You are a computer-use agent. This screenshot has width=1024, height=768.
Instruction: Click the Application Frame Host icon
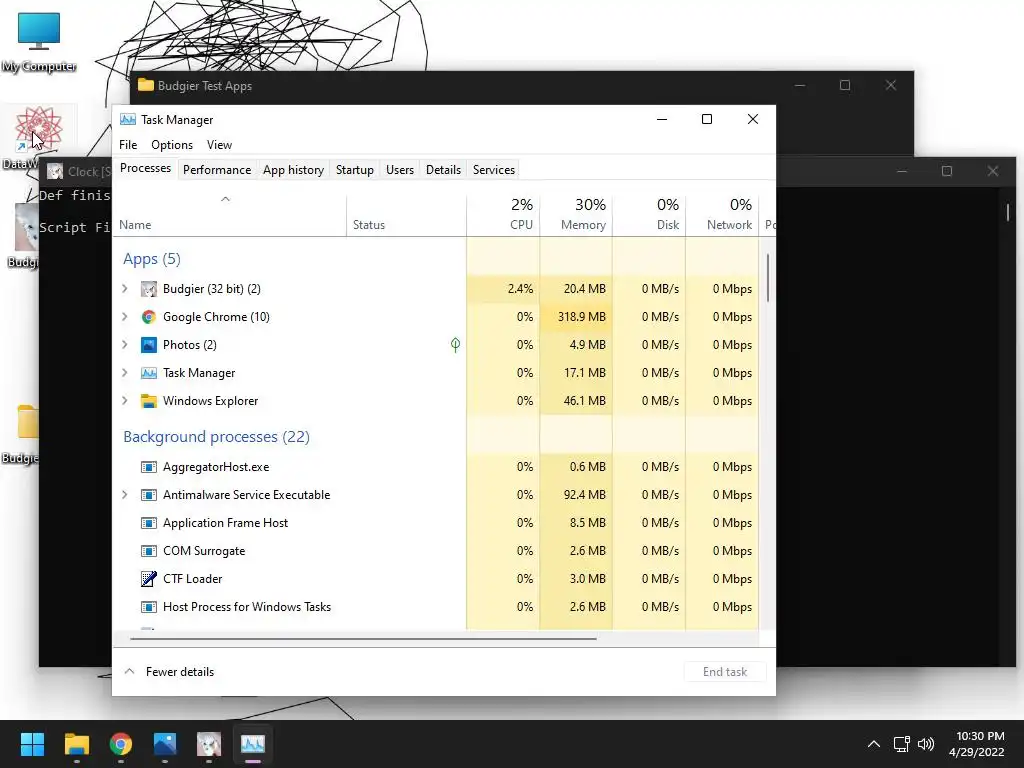click(149, 523)
